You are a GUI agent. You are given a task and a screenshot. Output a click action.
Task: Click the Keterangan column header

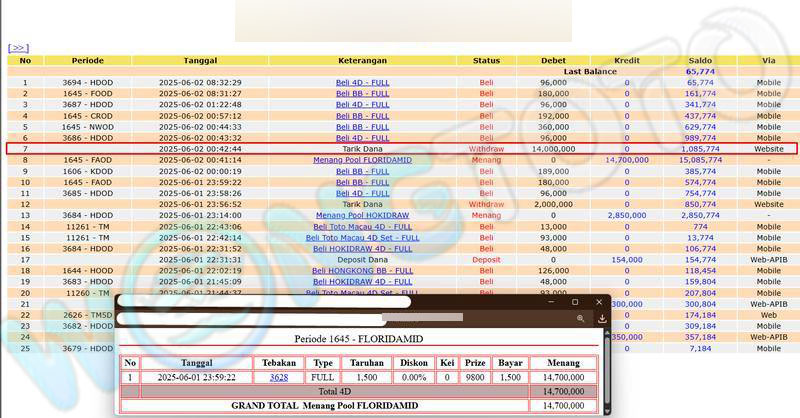point(363,60)
